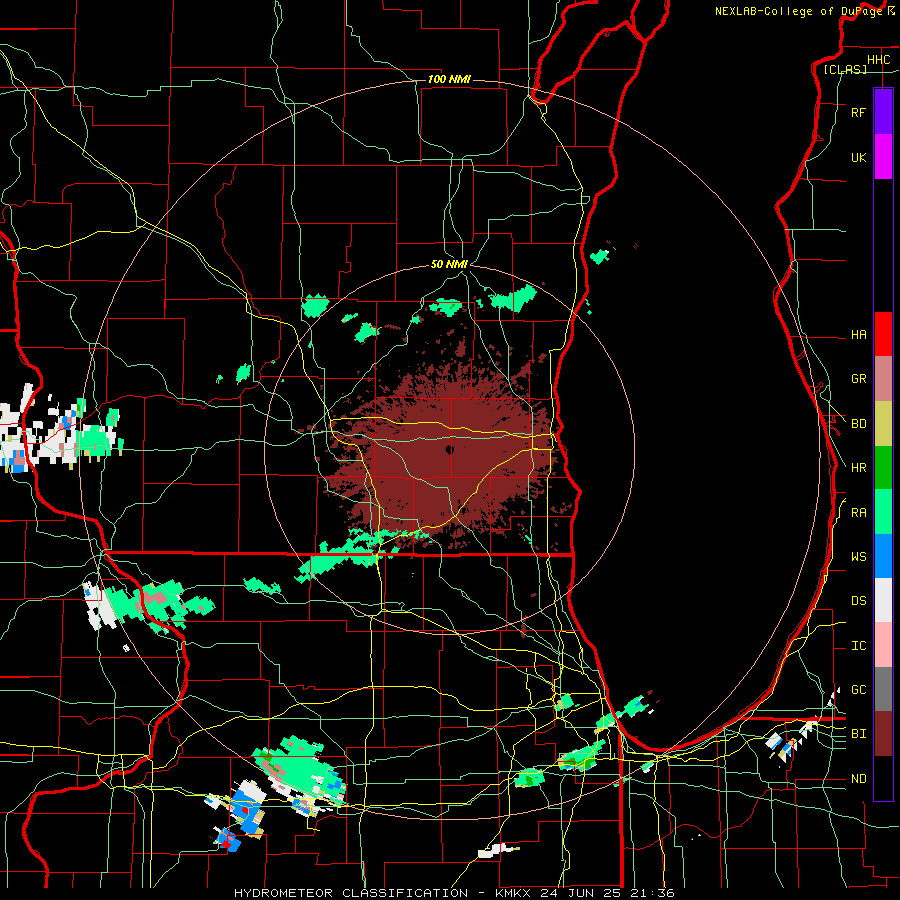
Task: Select the GR legend label
Action: tap(858, 379)
